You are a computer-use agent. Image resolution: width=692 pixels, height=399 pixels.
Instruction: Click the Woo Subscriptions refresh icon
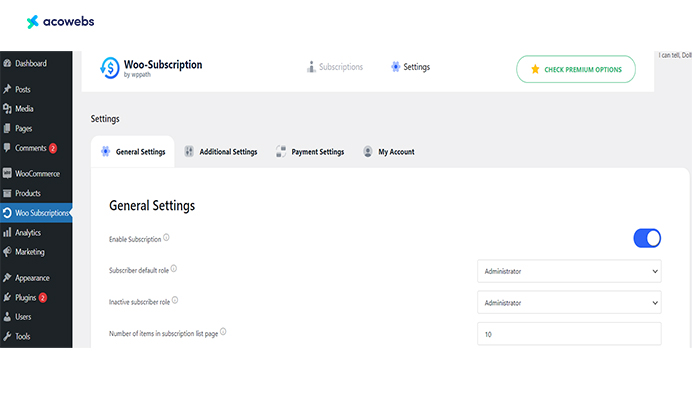click(x=7, y=213)
